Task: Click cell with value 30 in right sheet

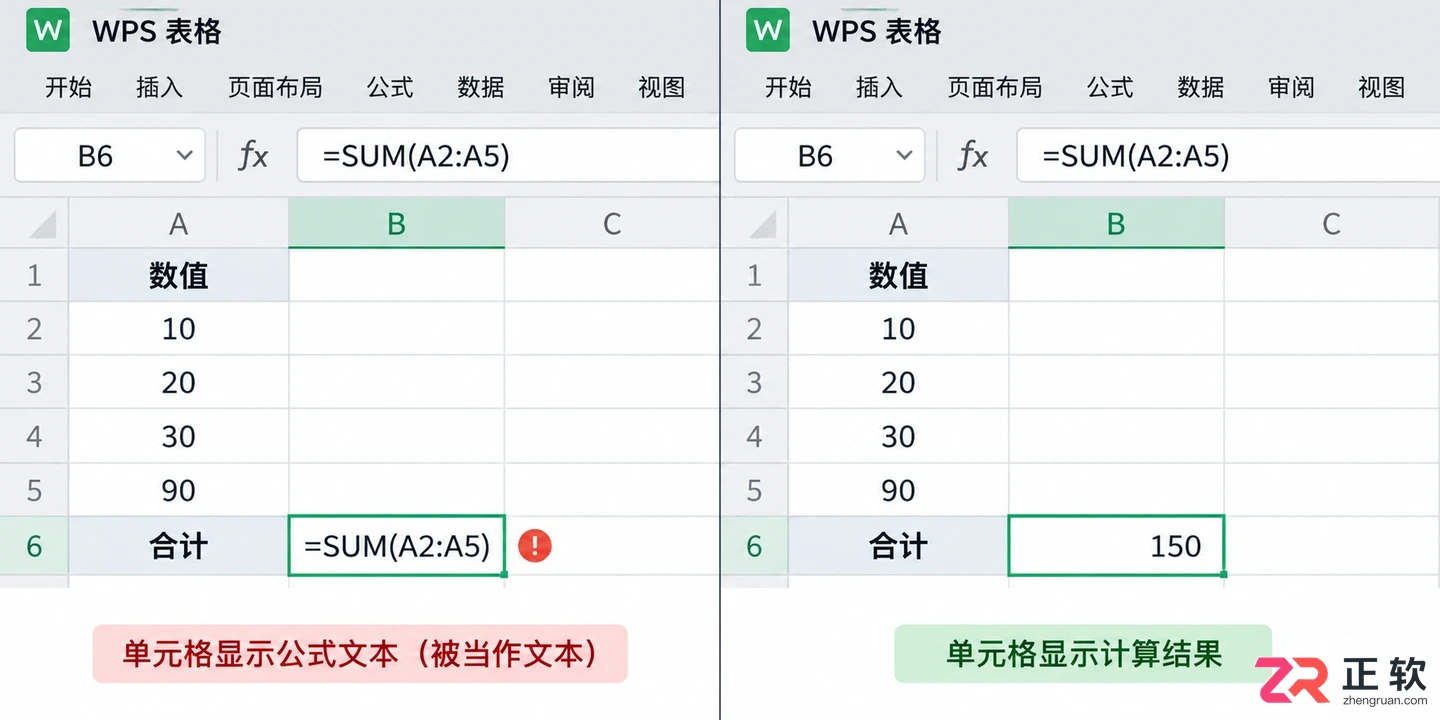Action: [899, 437]
